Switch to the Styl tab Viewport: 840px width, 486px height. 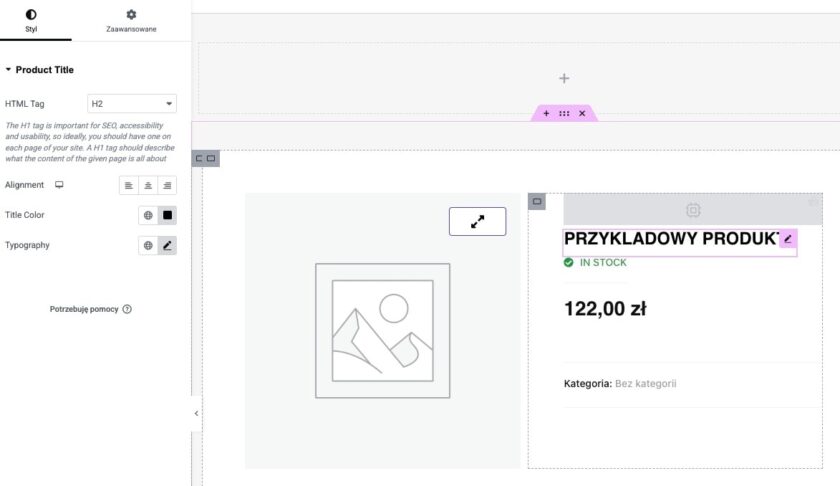pos(31,20)
